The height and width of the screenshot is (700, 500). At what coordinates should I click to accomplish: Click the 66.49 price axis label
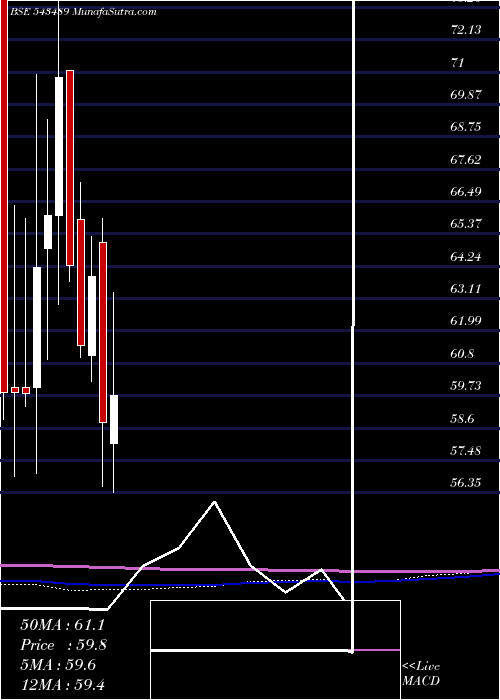[466, 192]
